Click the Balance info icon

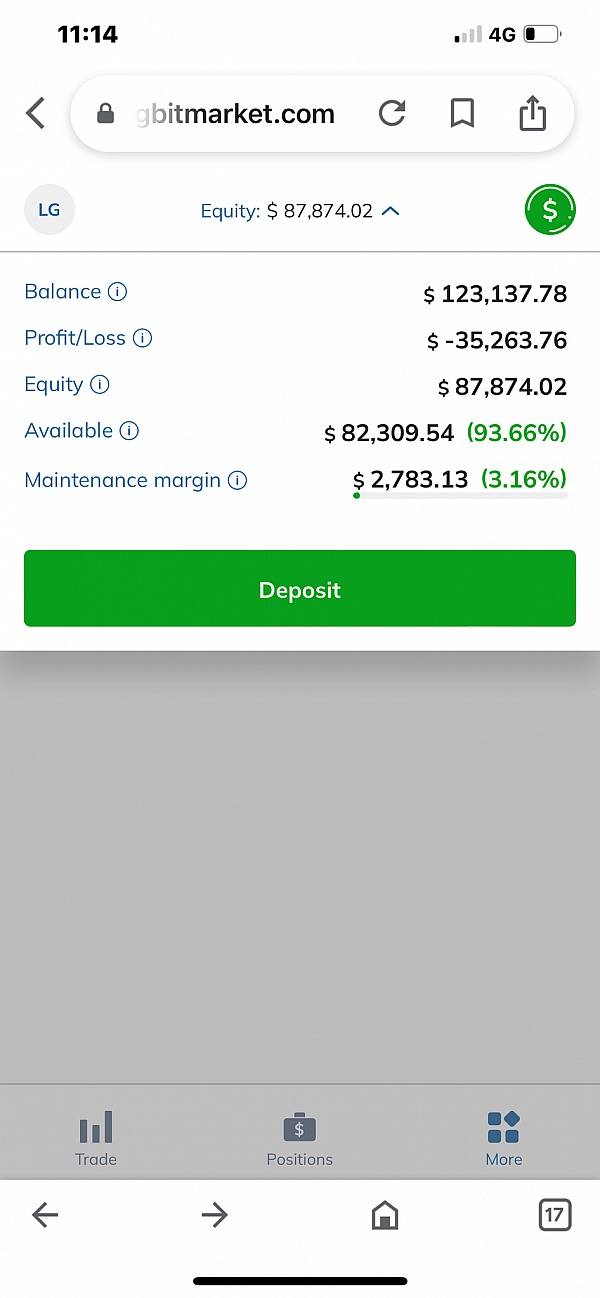(117, 292)
